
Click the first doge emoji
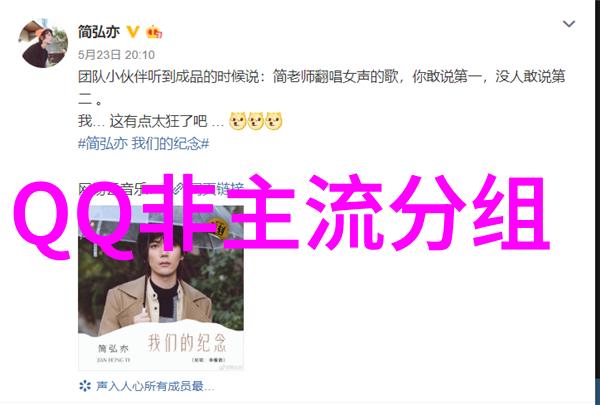click(x=238, y=121)
